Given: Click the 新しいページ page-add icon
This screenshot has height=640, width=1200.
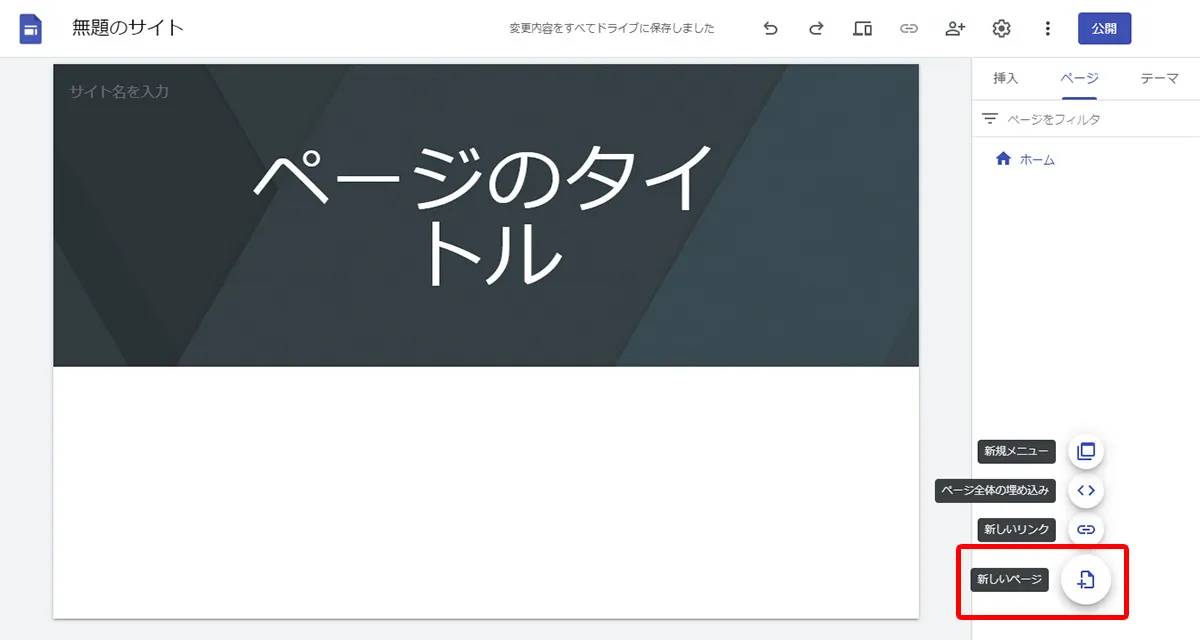Looking at the screenshot, I should click(x=1086, y=579).
